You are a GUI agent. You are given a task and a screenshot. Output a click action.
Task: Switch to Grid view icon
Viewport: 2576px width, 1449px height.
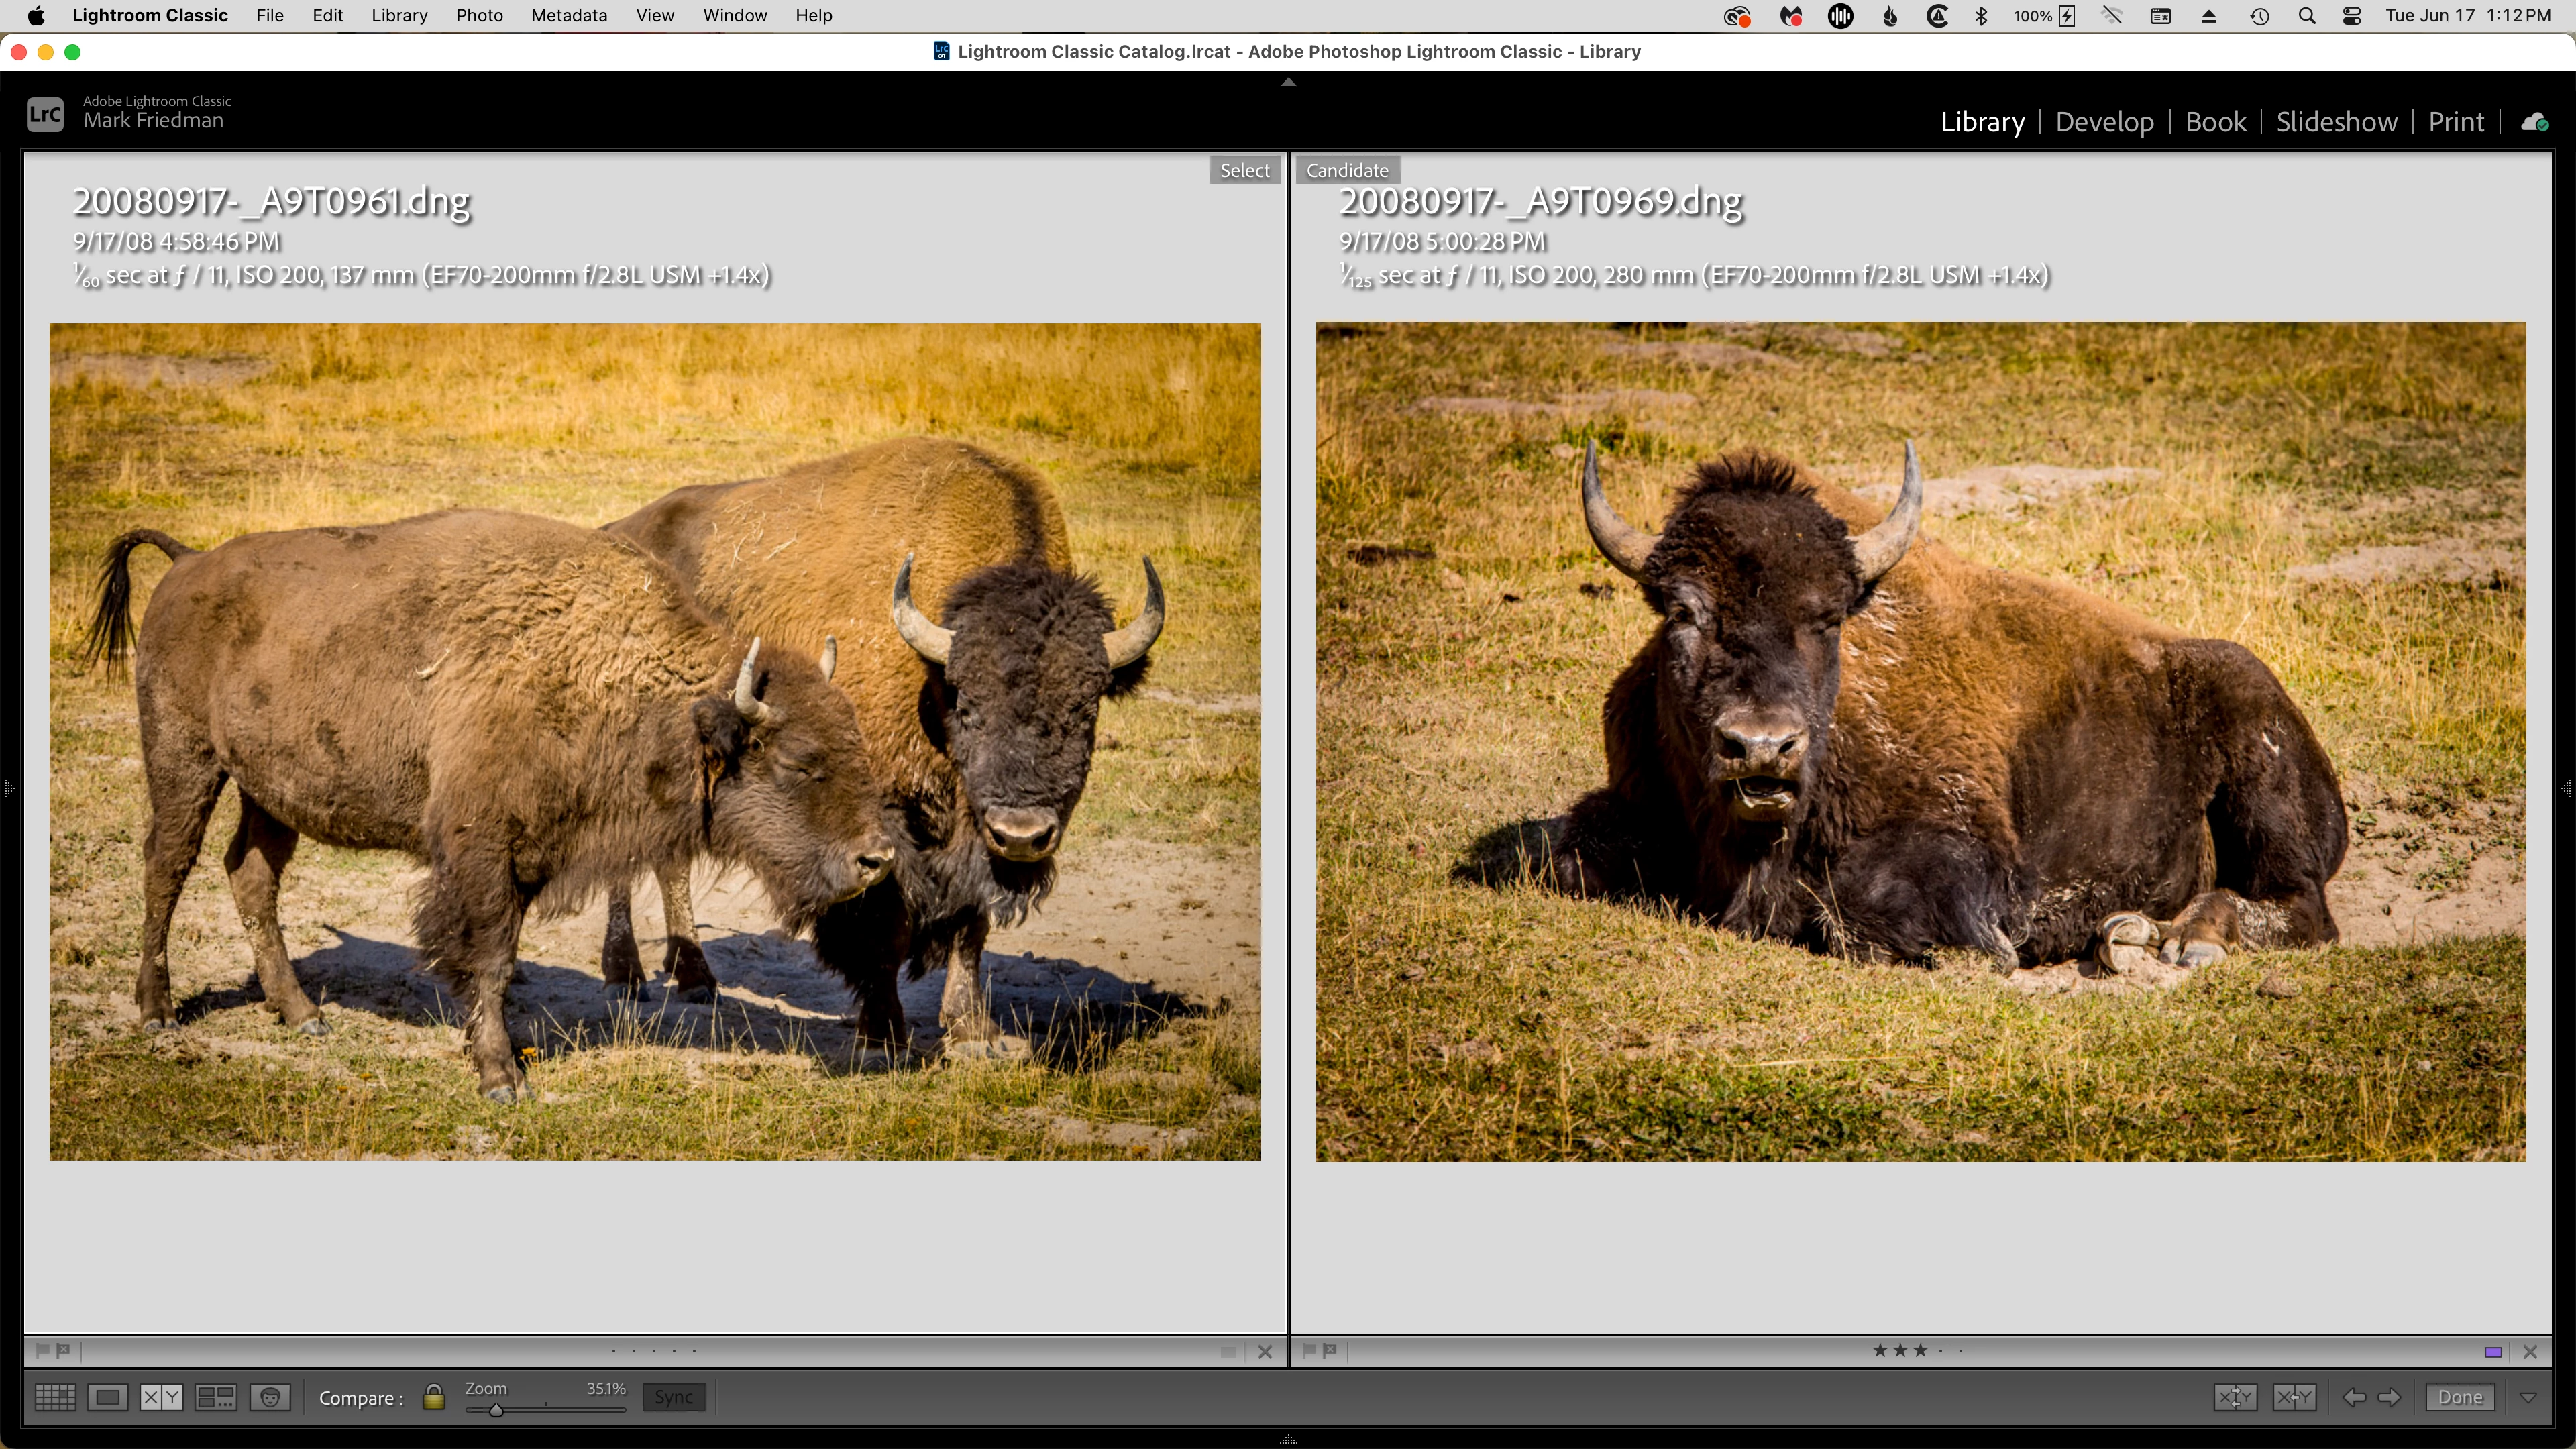point(55,1398)
